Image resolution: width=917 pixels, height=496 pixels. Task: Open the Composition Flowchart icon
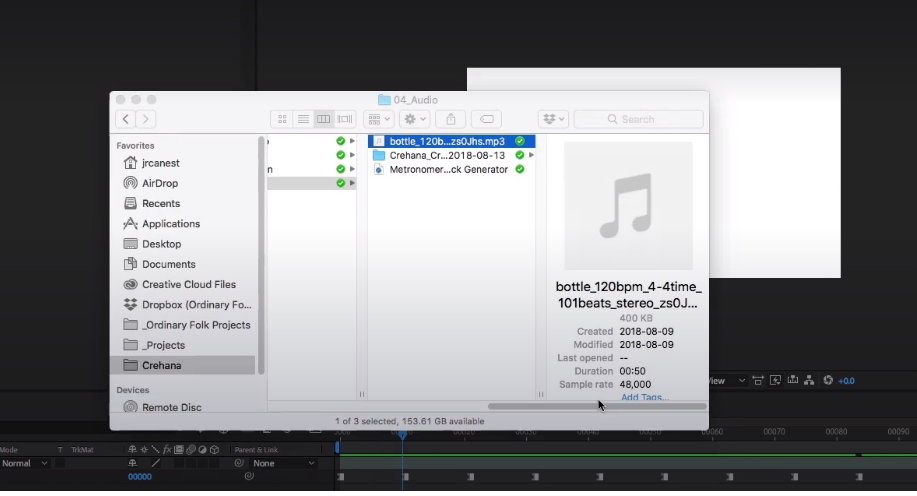pyautogui.click(x=809, y=381)
